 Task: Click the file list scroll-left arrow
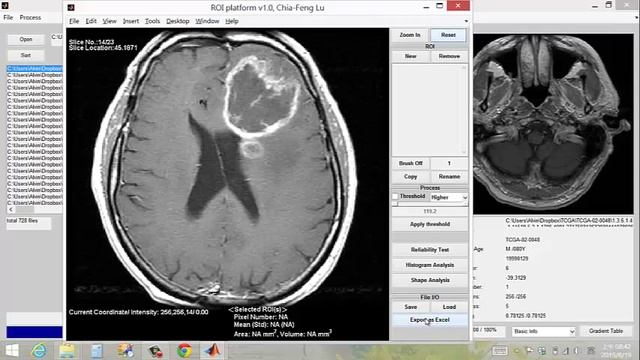(11, 210)
